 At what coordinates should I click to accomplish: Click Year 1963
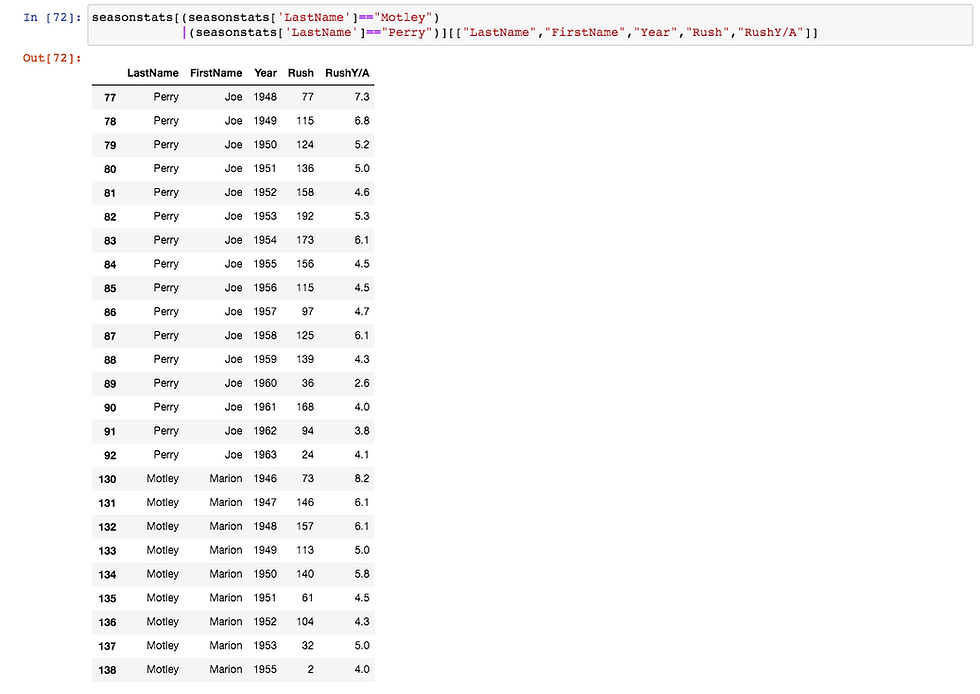[265, 455]
